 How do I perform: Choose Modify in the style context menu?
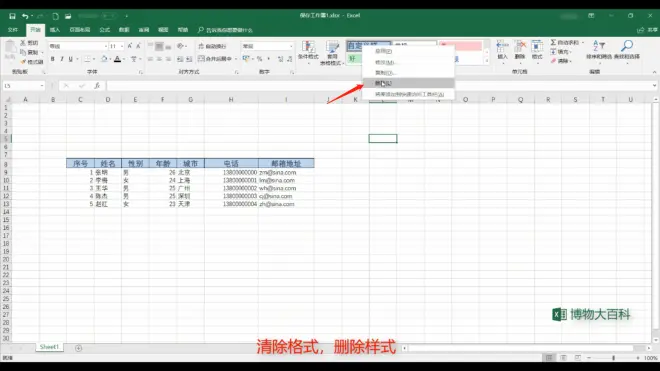(x=408, y=62)
